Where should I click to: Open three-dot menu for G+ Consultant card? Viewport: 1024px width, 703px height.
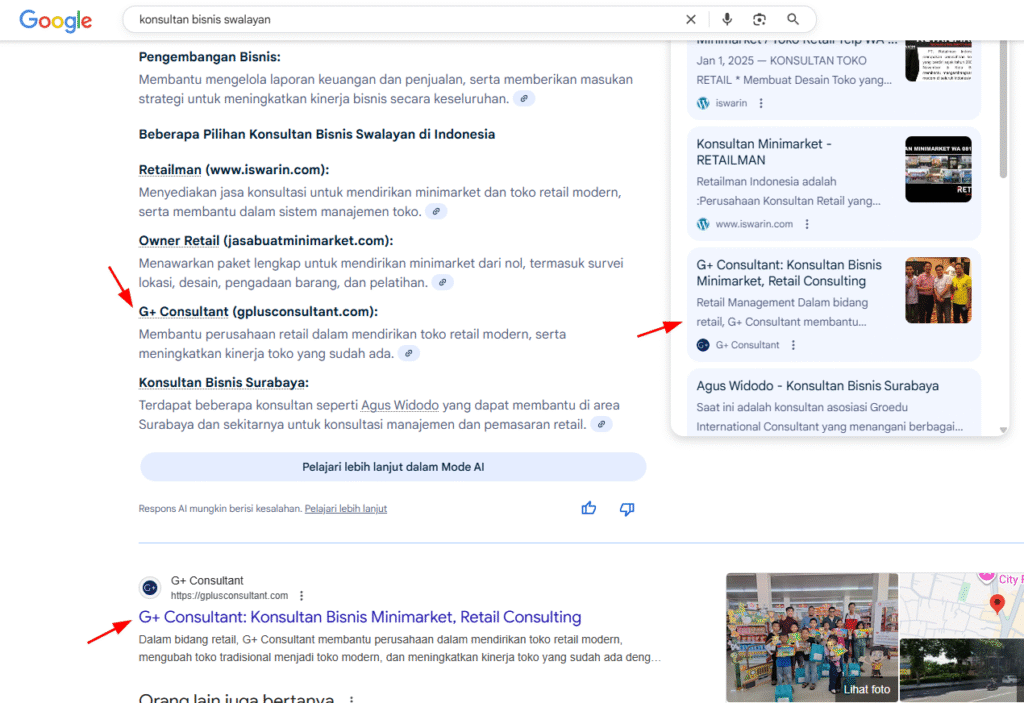(x=794, y=345)
